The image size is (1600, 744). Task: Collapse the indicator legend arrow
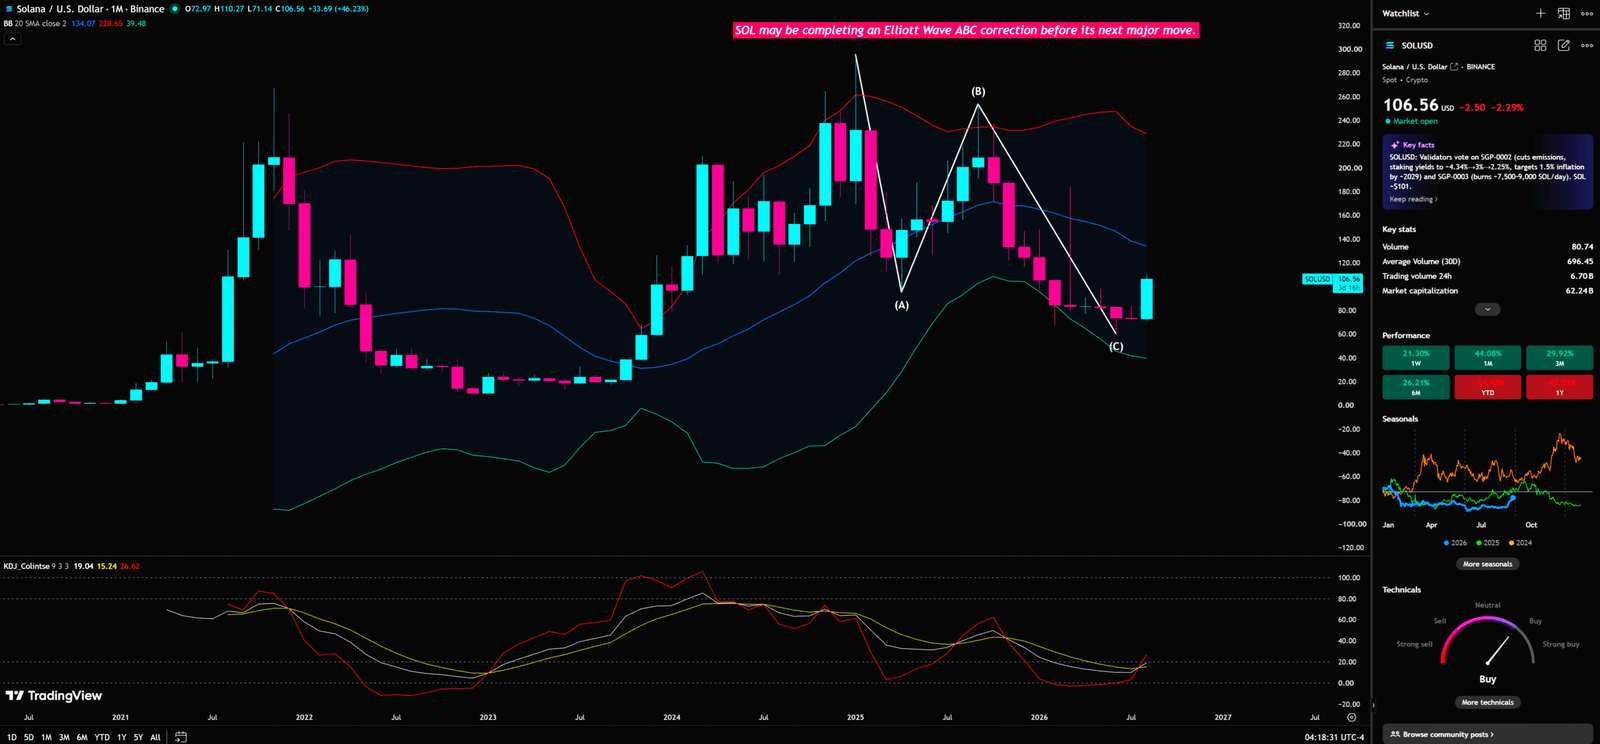pos(13,39)
